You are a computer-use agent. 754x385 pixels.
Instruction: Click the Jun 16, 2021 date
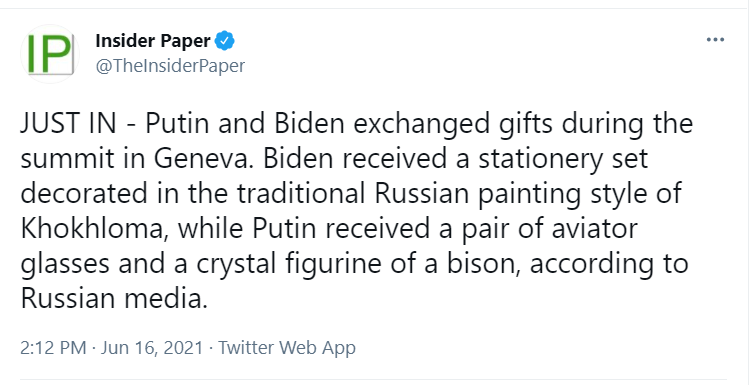click(x=152, y=348)
